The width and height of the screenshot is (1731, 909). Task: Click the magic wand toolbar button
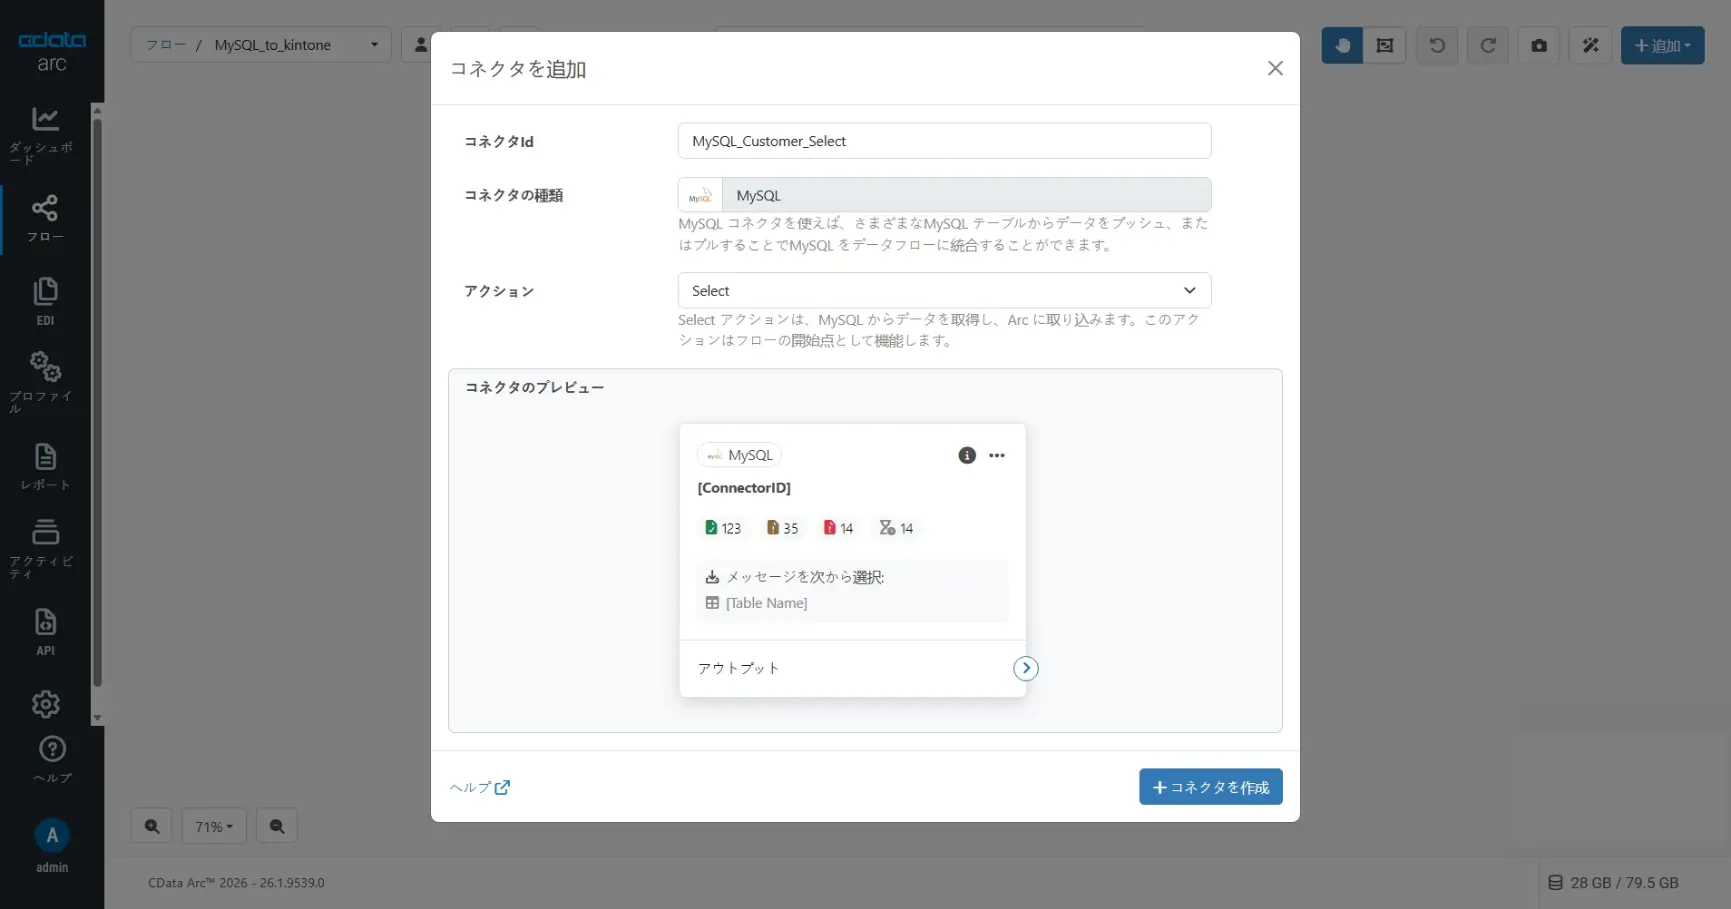click(1591, 45)
